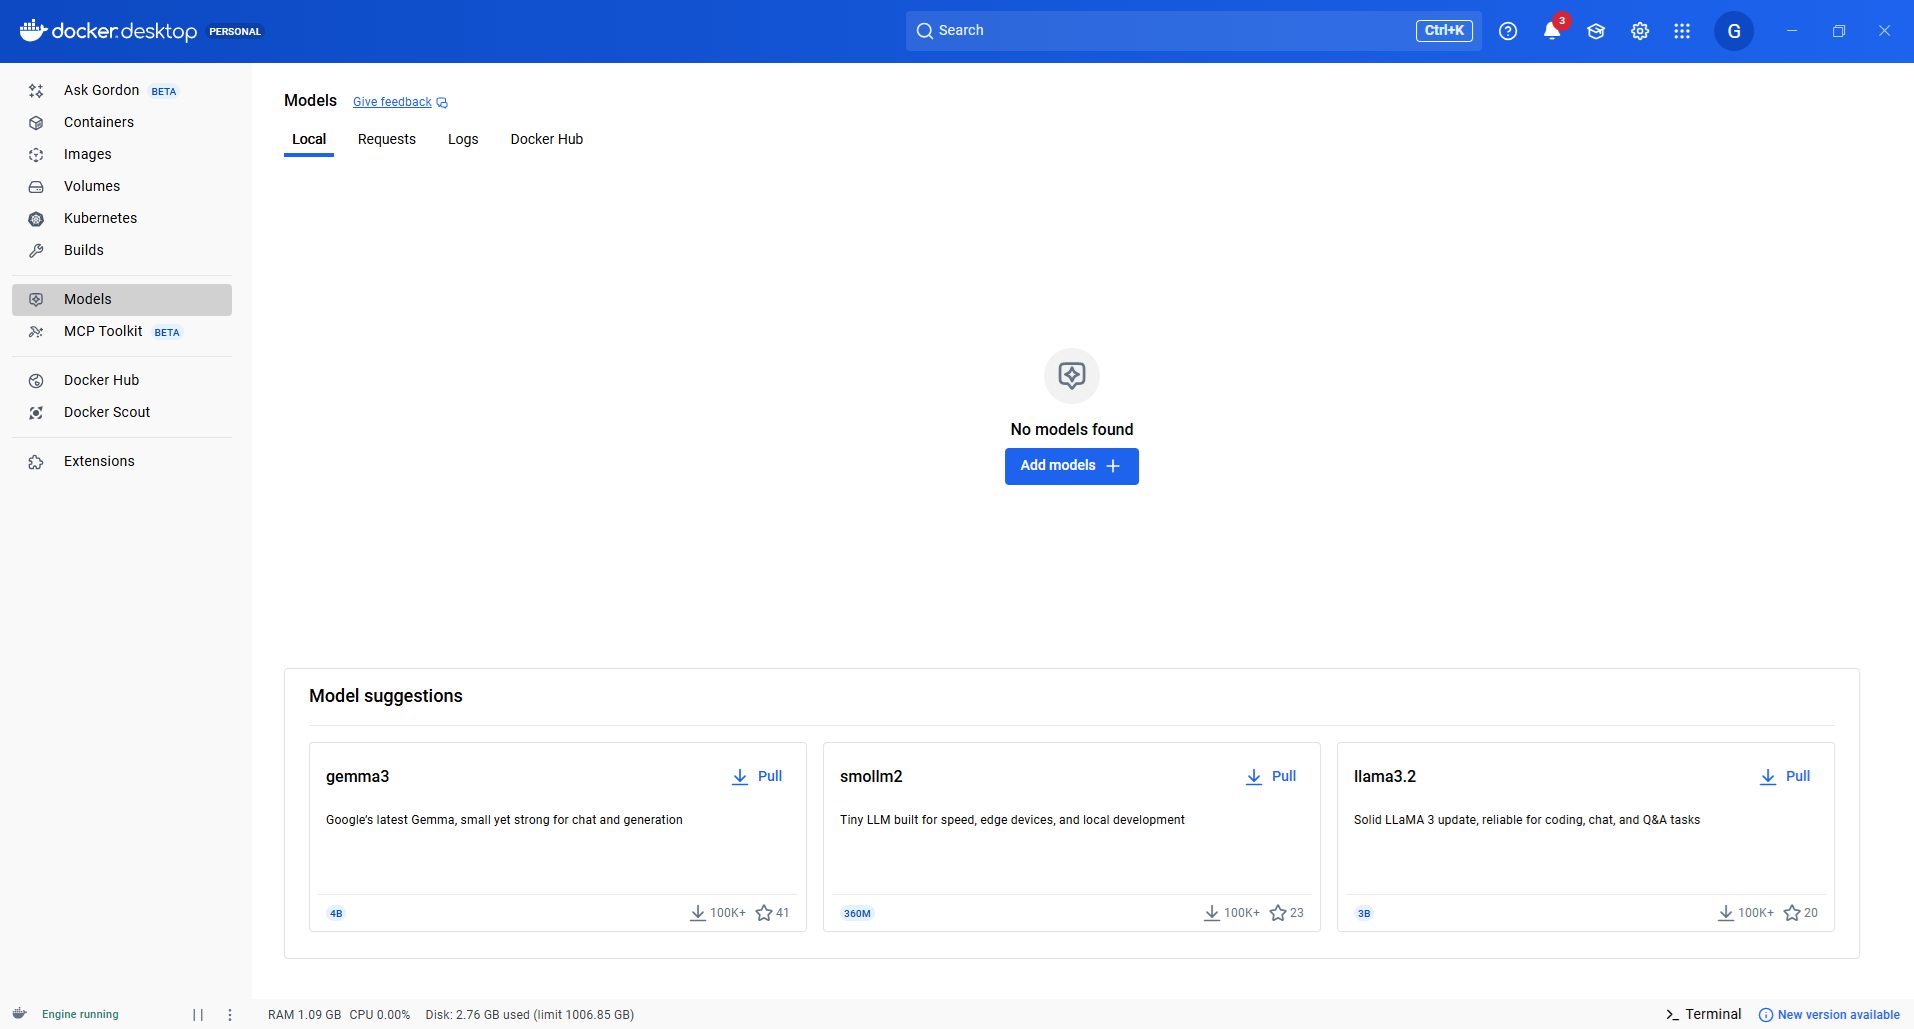Pull the gemma3 model
Image resolution: width=1914 pixels, height=1029 pixels.
[757, 777]
